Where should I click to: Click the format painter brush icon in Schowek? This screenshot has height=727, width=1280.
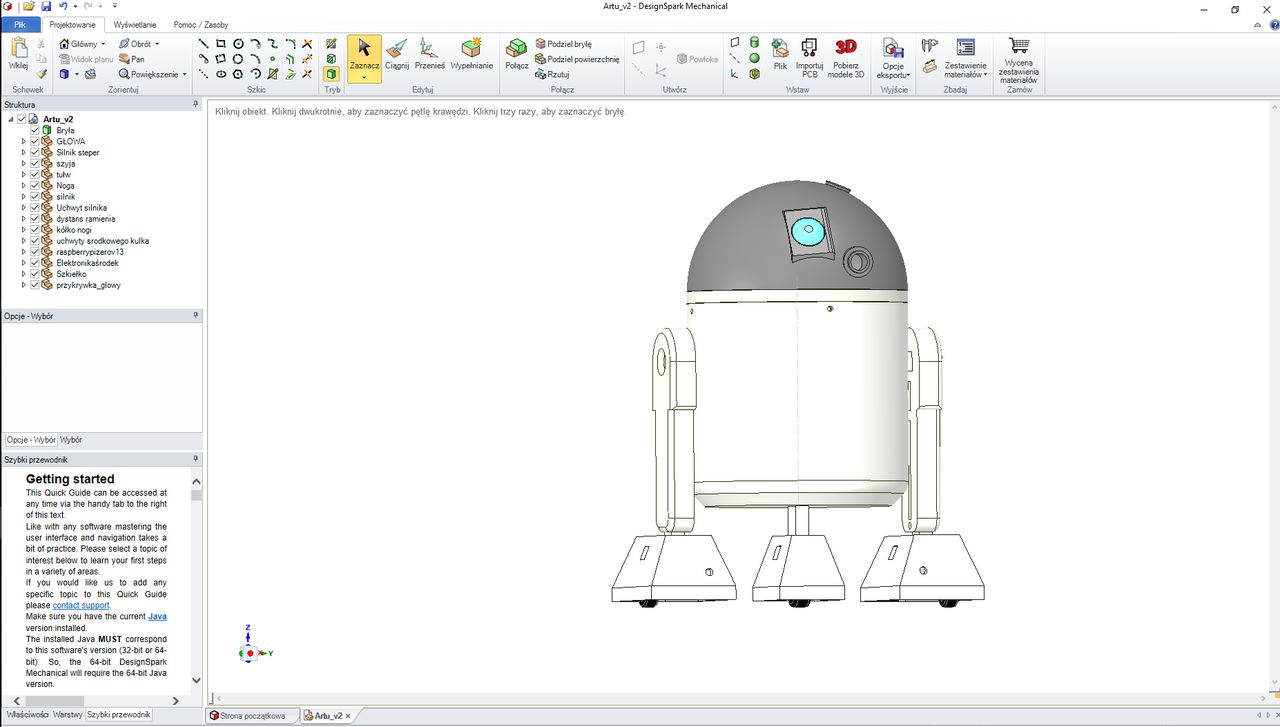(x=41, y=74)
